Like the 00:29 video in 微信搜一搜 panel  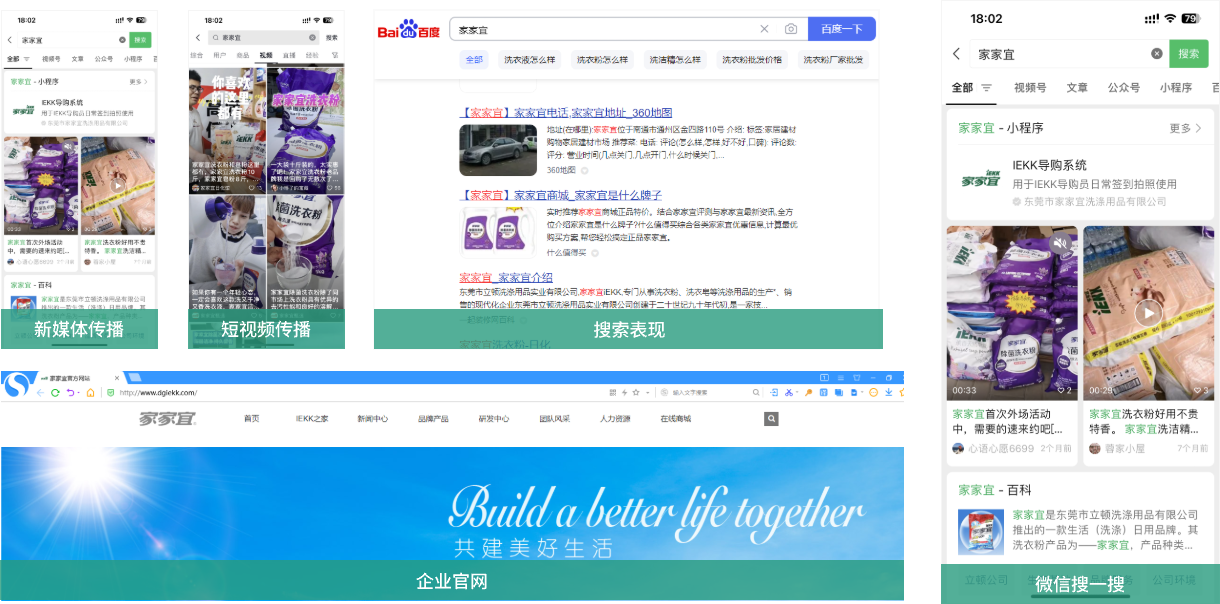click(x=1200, y=390)
